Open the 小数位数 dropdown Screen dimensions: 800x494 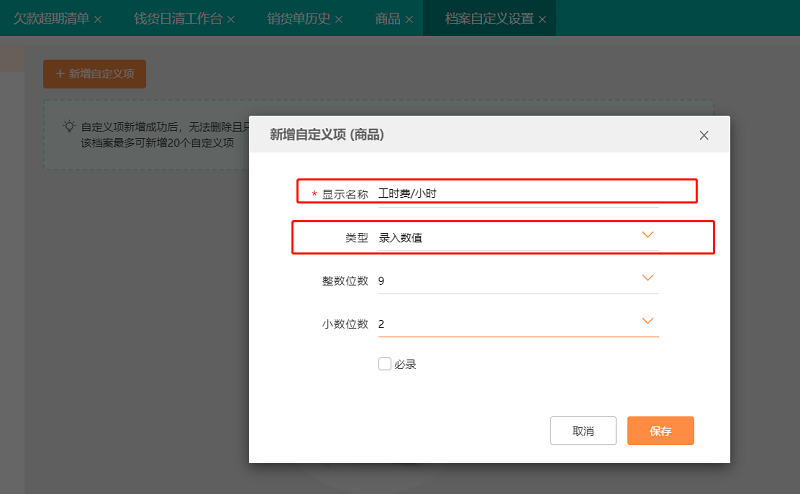click(x=647, y=321)
